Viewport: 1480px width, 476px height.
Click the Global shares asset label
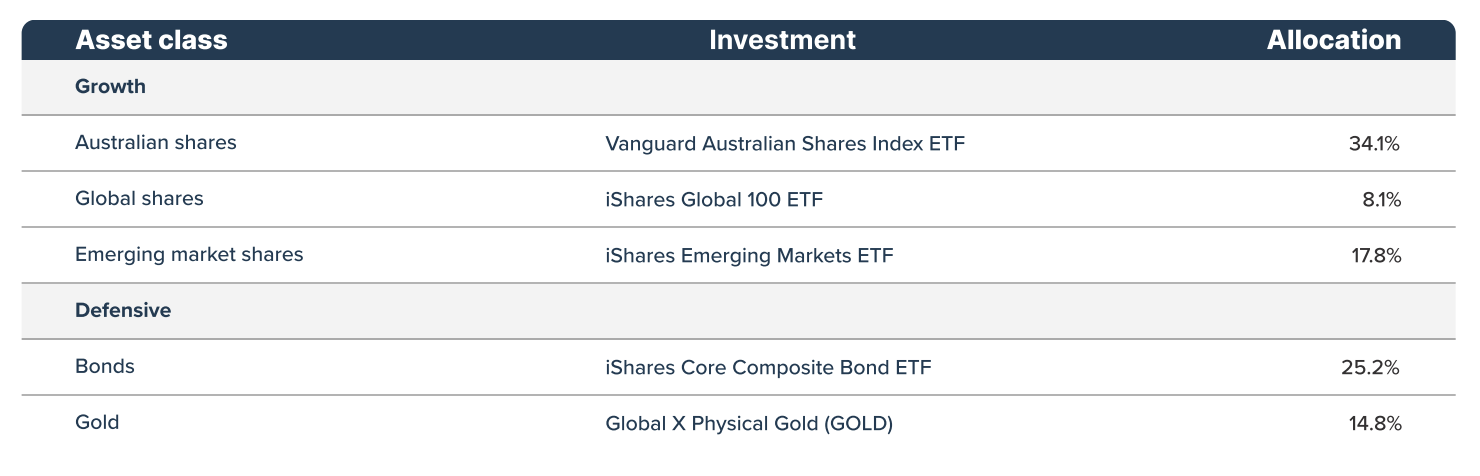(x=139, y=199)
